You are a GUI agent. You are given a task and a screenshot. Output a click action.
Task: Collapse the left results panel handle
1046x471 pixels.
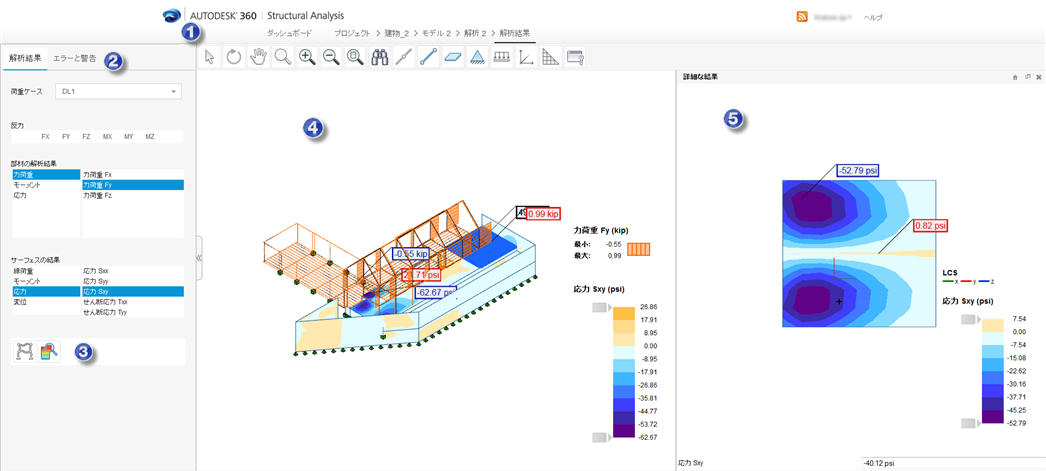coord(198,257)
